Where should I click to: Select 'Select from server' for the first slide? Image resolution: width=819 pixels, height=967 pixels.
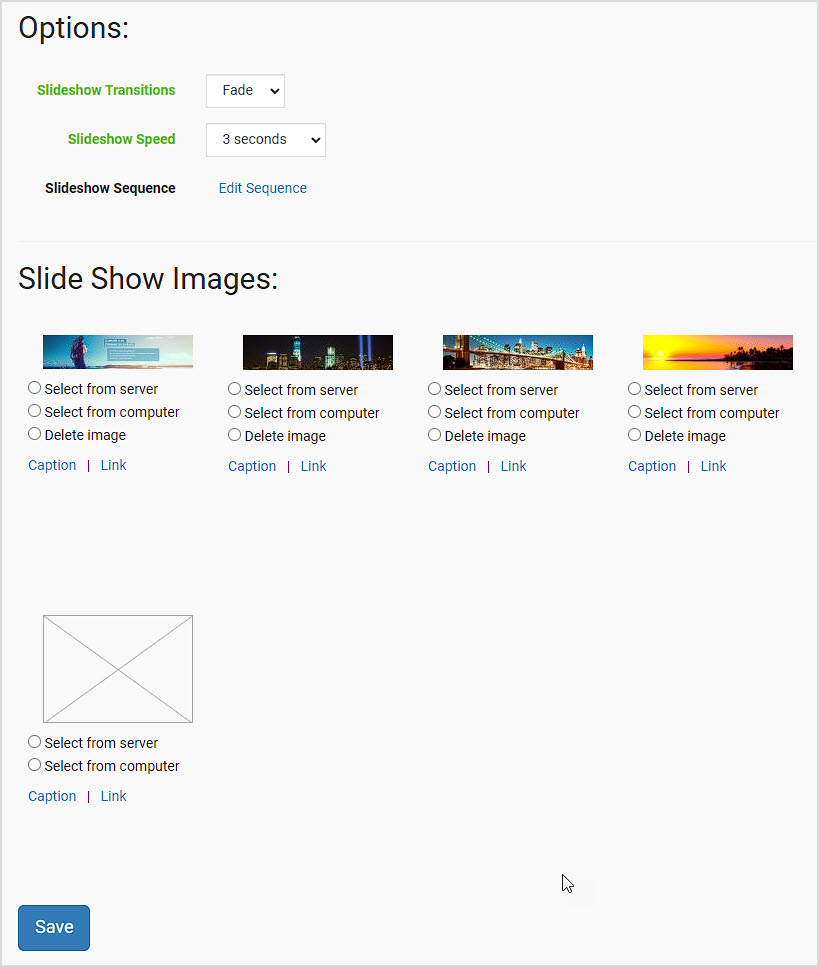click(x=34, y=387)
